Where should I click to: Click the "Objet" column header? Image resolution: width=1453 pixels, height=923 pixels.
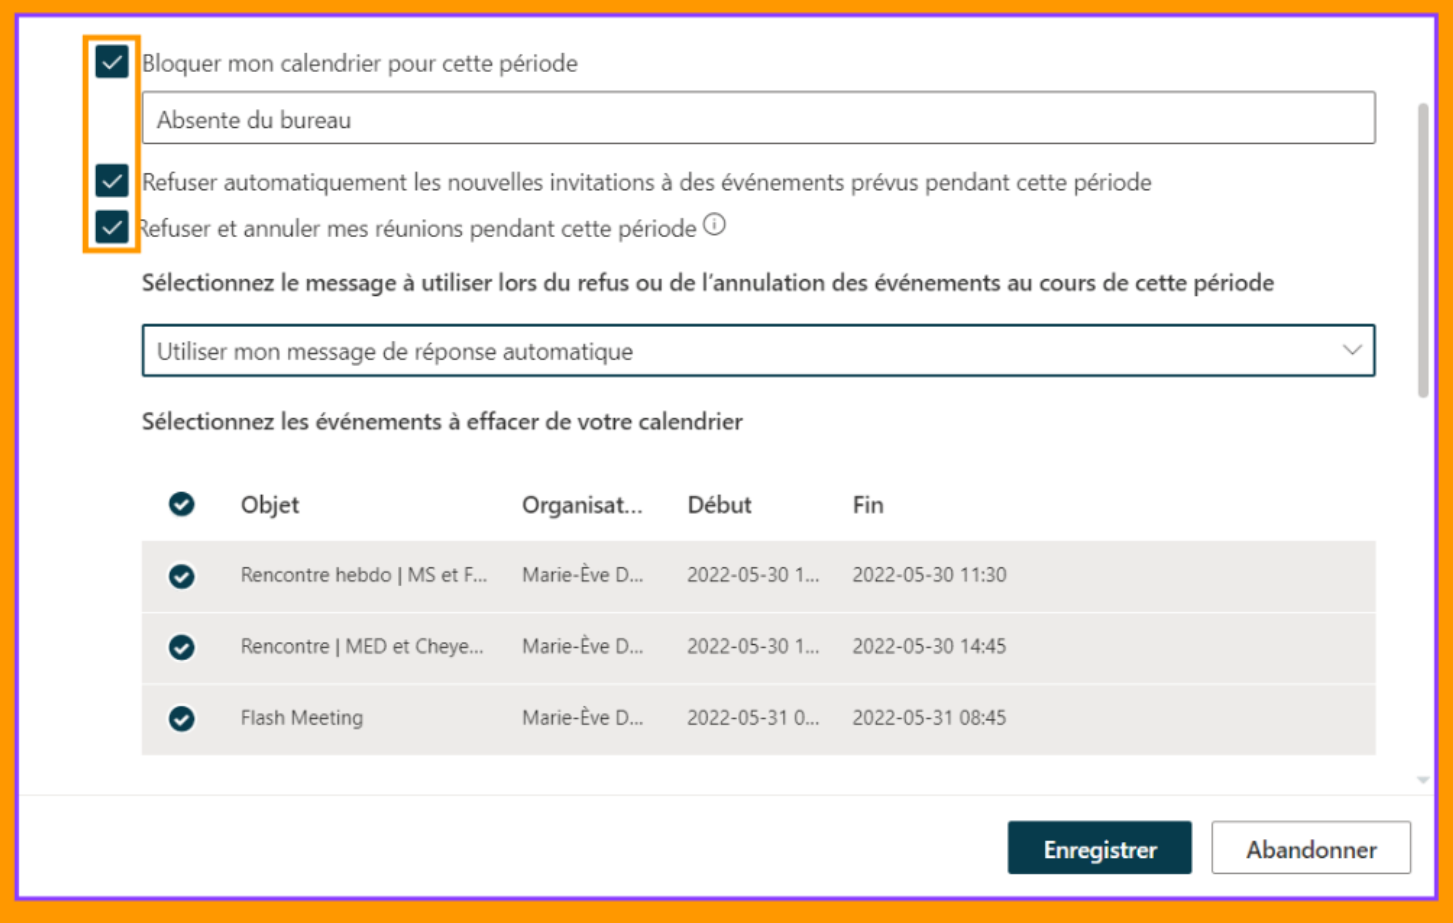pos(270,504)
